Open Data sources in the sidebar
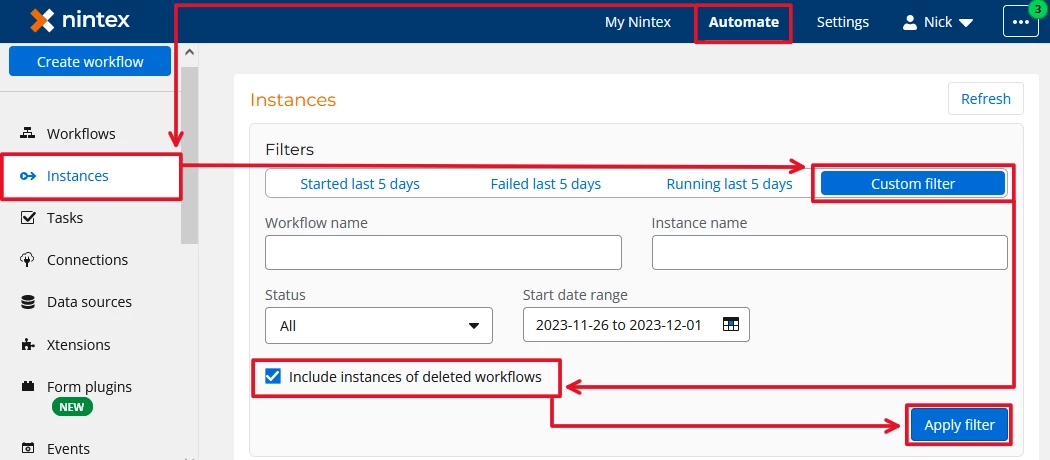1050x460 pixels. point(89,302)
